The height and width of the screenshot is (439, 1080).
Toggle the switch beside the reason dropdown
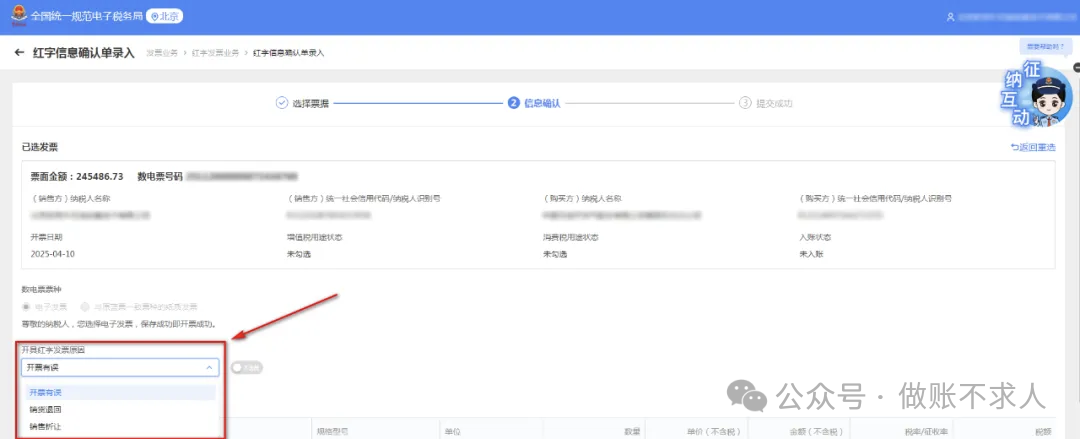[247, 368]
